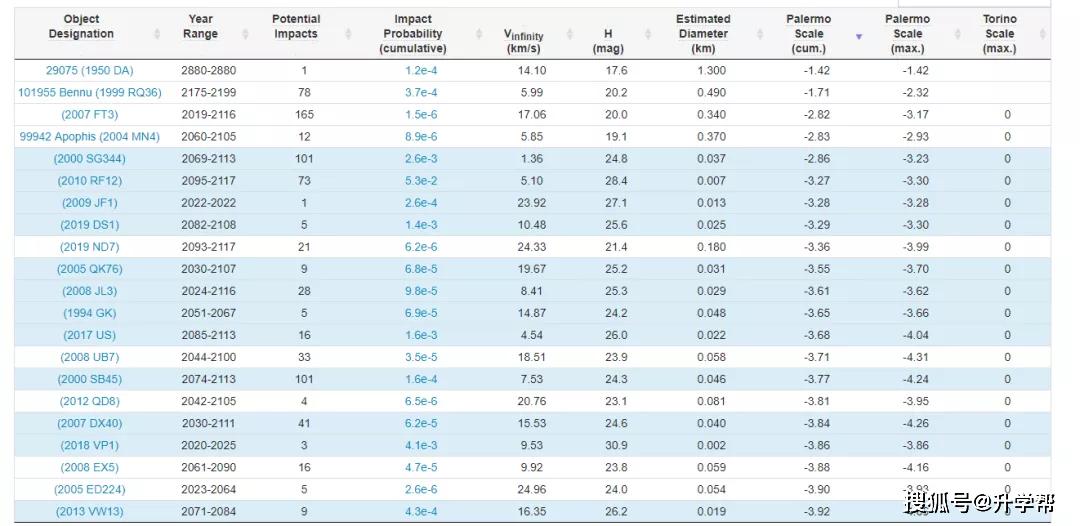Sort by Object Designation column arrows
1080x526 pixels.
157,34
